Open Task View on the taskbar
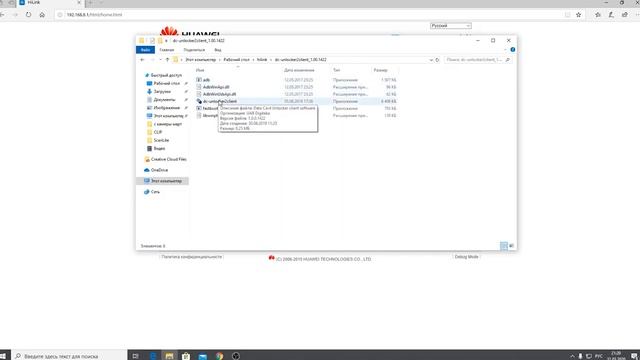Image resolution: width=640 pixels, height=360 pixels. pyautogui.click(x=136, y=356)
